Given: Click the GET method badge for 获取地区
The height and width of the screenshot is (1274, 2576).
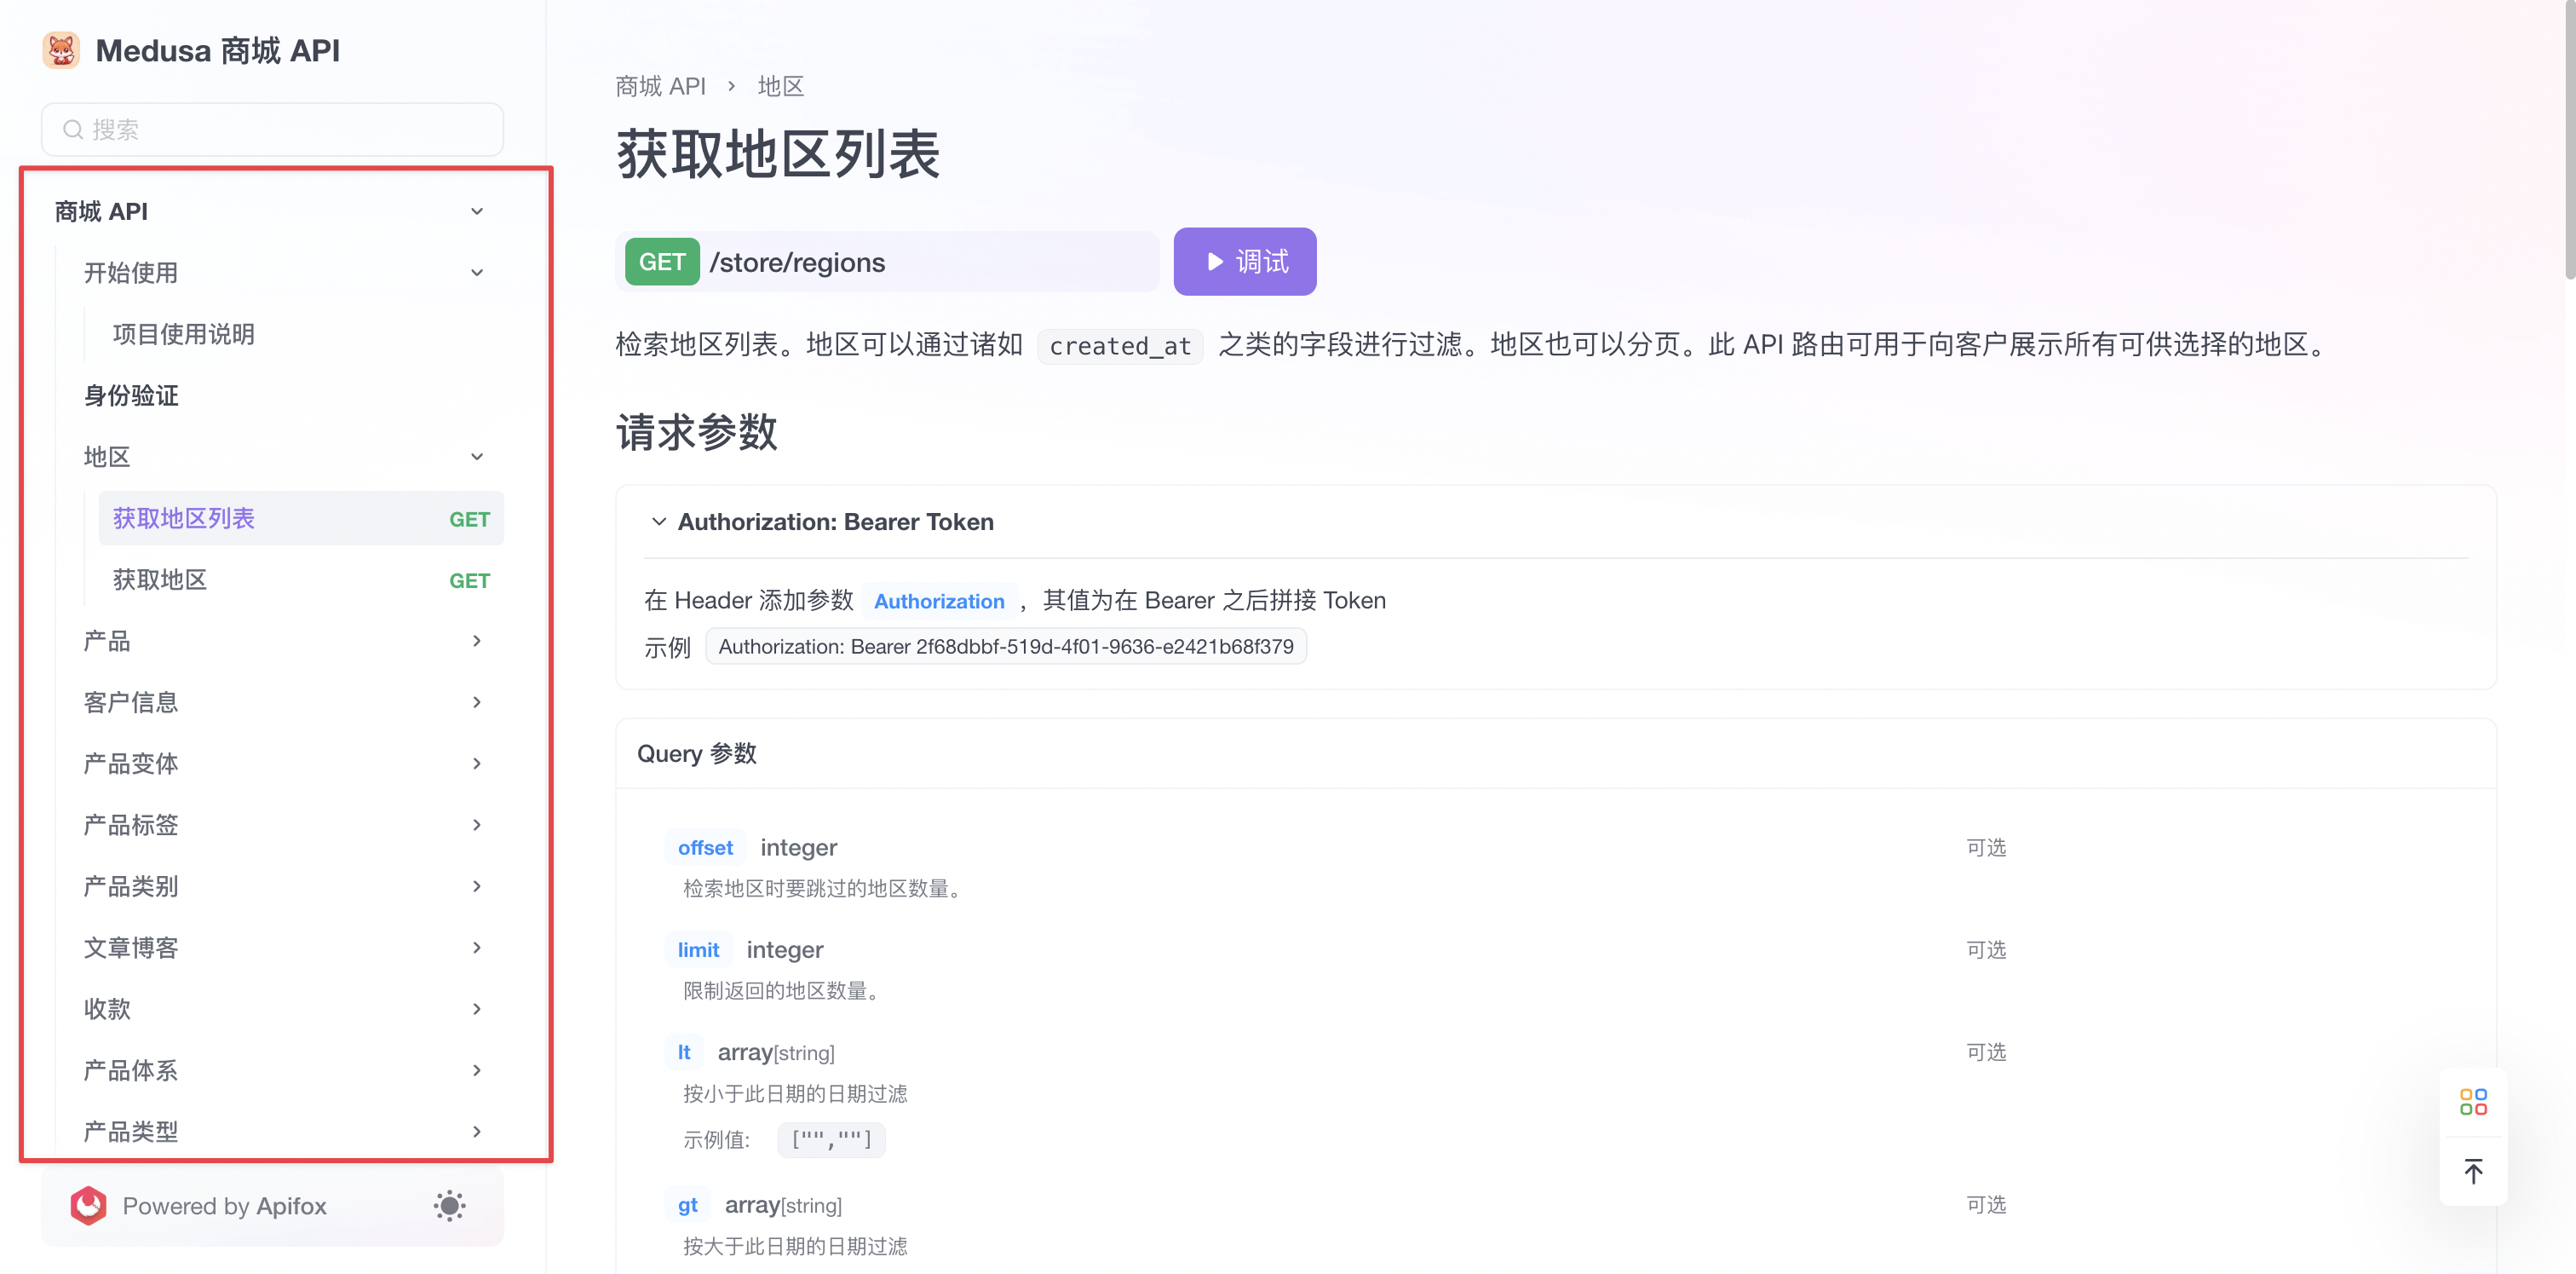Looking at the screenshot, I should pyautogui.click(x=472, y=580).
